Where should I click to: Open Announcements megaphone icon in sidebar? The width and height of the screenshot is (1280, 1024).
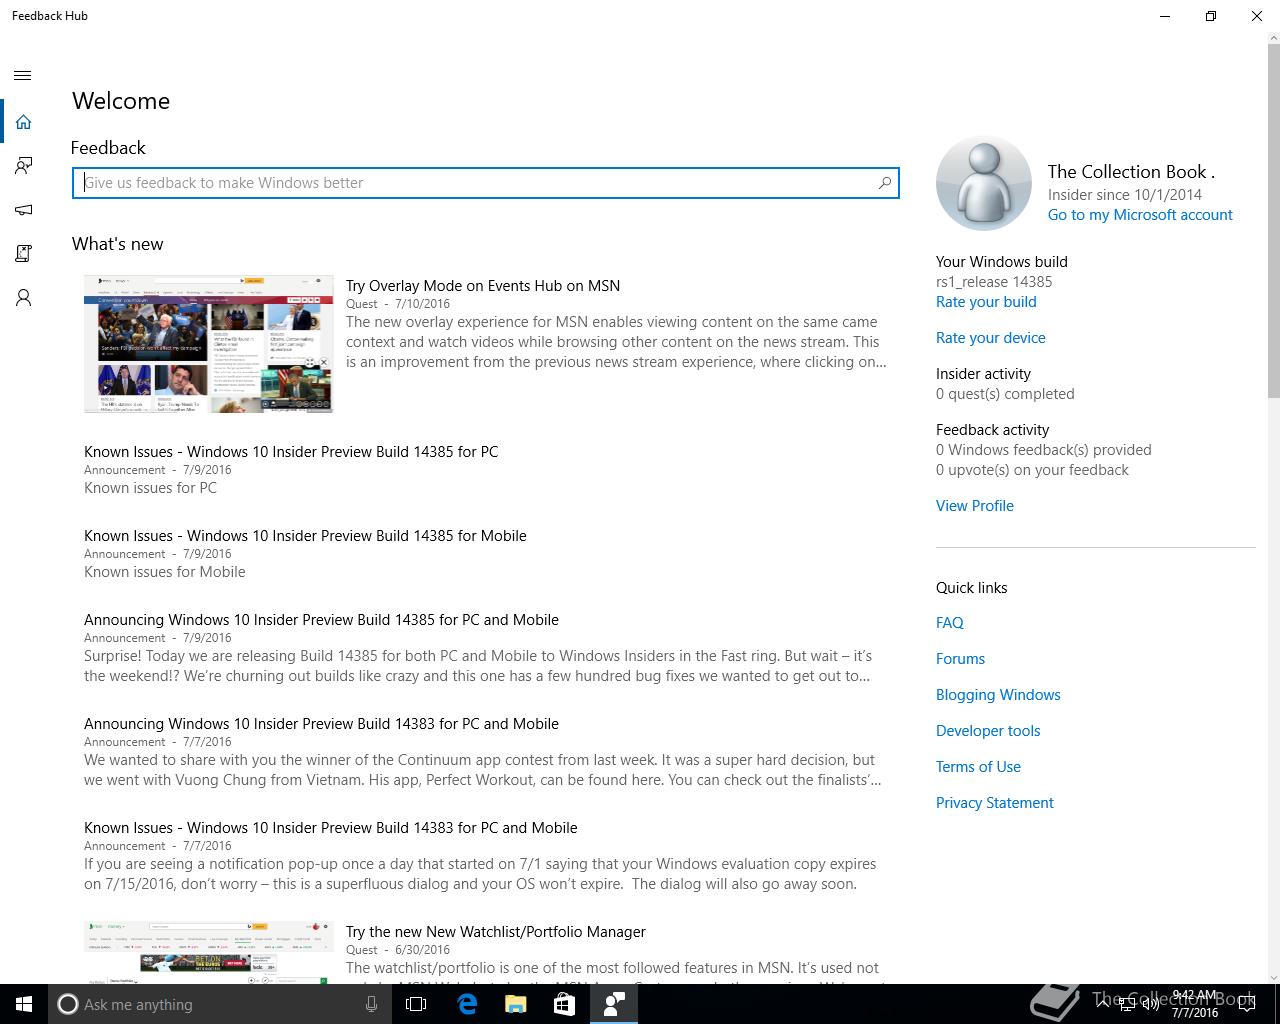[x=23, y=210]
